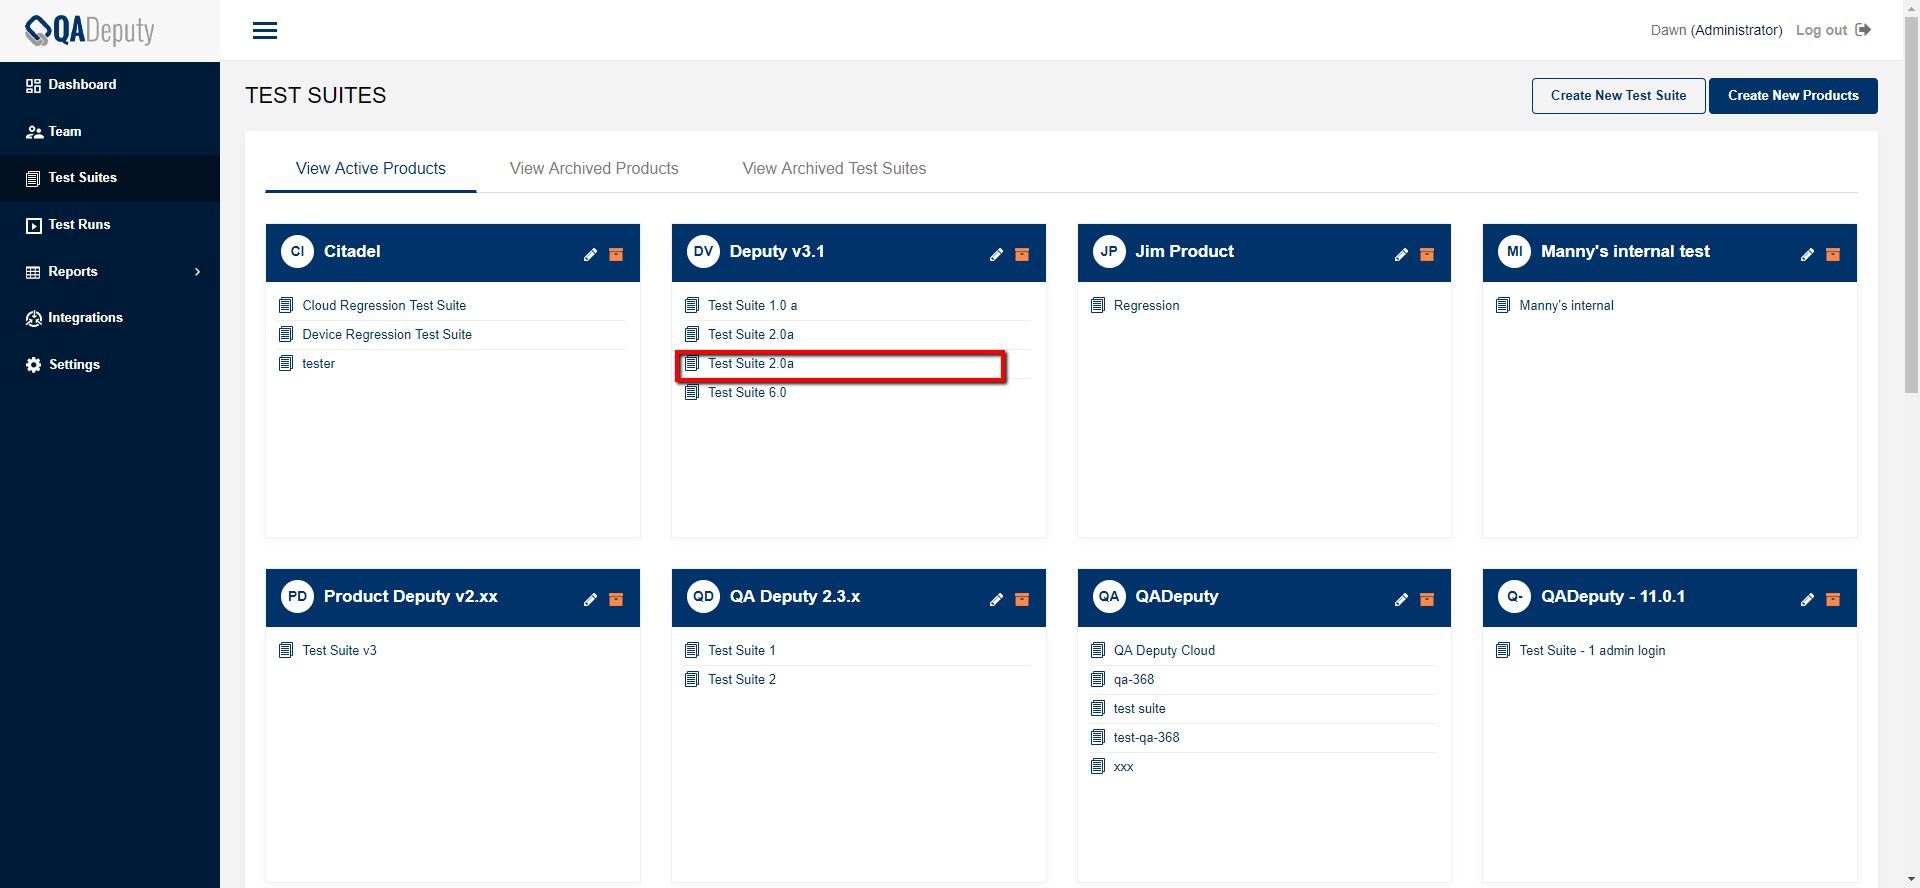The height and width of the screenshot is (888, 1920).
Task: Open Test Suite 2 in QA Deputy 2.3.x
Action: [742, 679]
